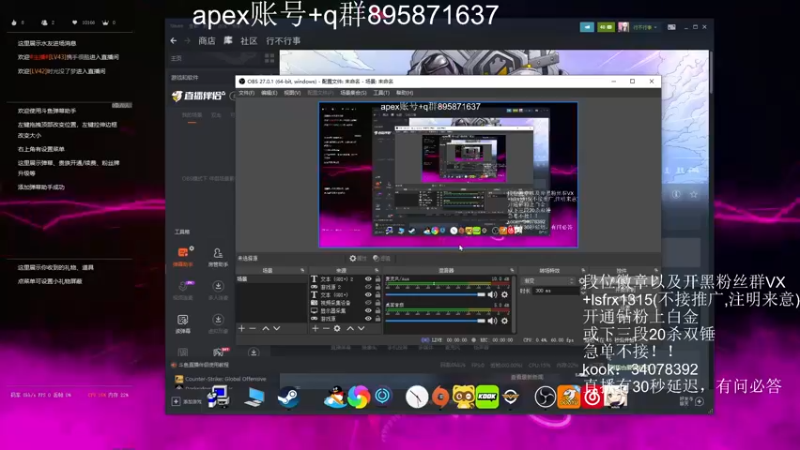Image resolution: width=800 pixels, height=450 pixels.
Task: Adjust second mixer channel volume slider
Action: [x=435, y=321]
